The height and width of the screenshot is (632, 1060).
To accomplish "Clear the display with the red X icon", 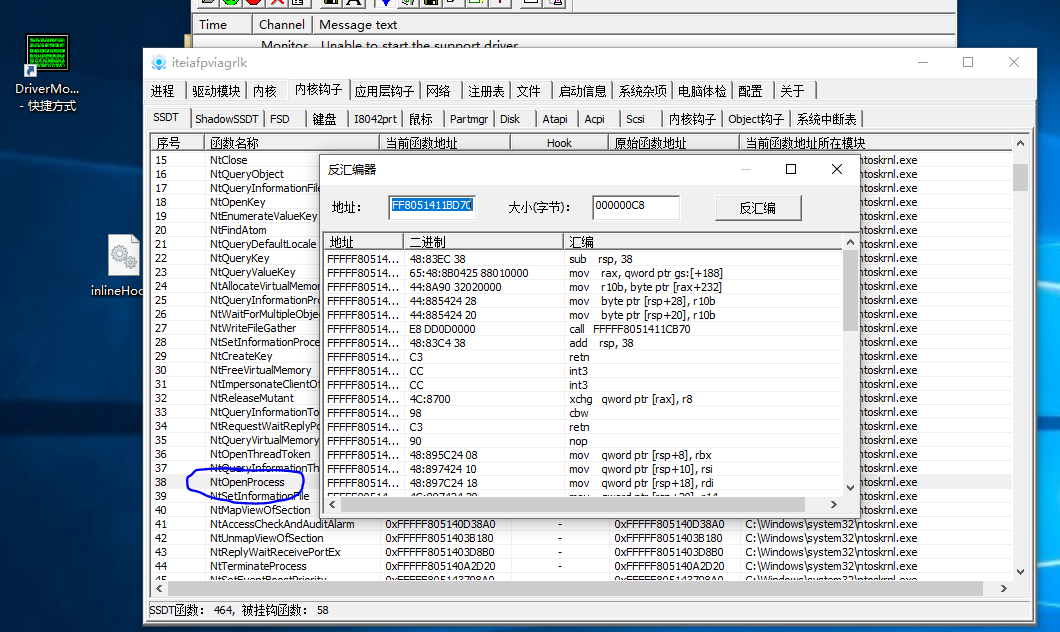I will tap(279, 4).
